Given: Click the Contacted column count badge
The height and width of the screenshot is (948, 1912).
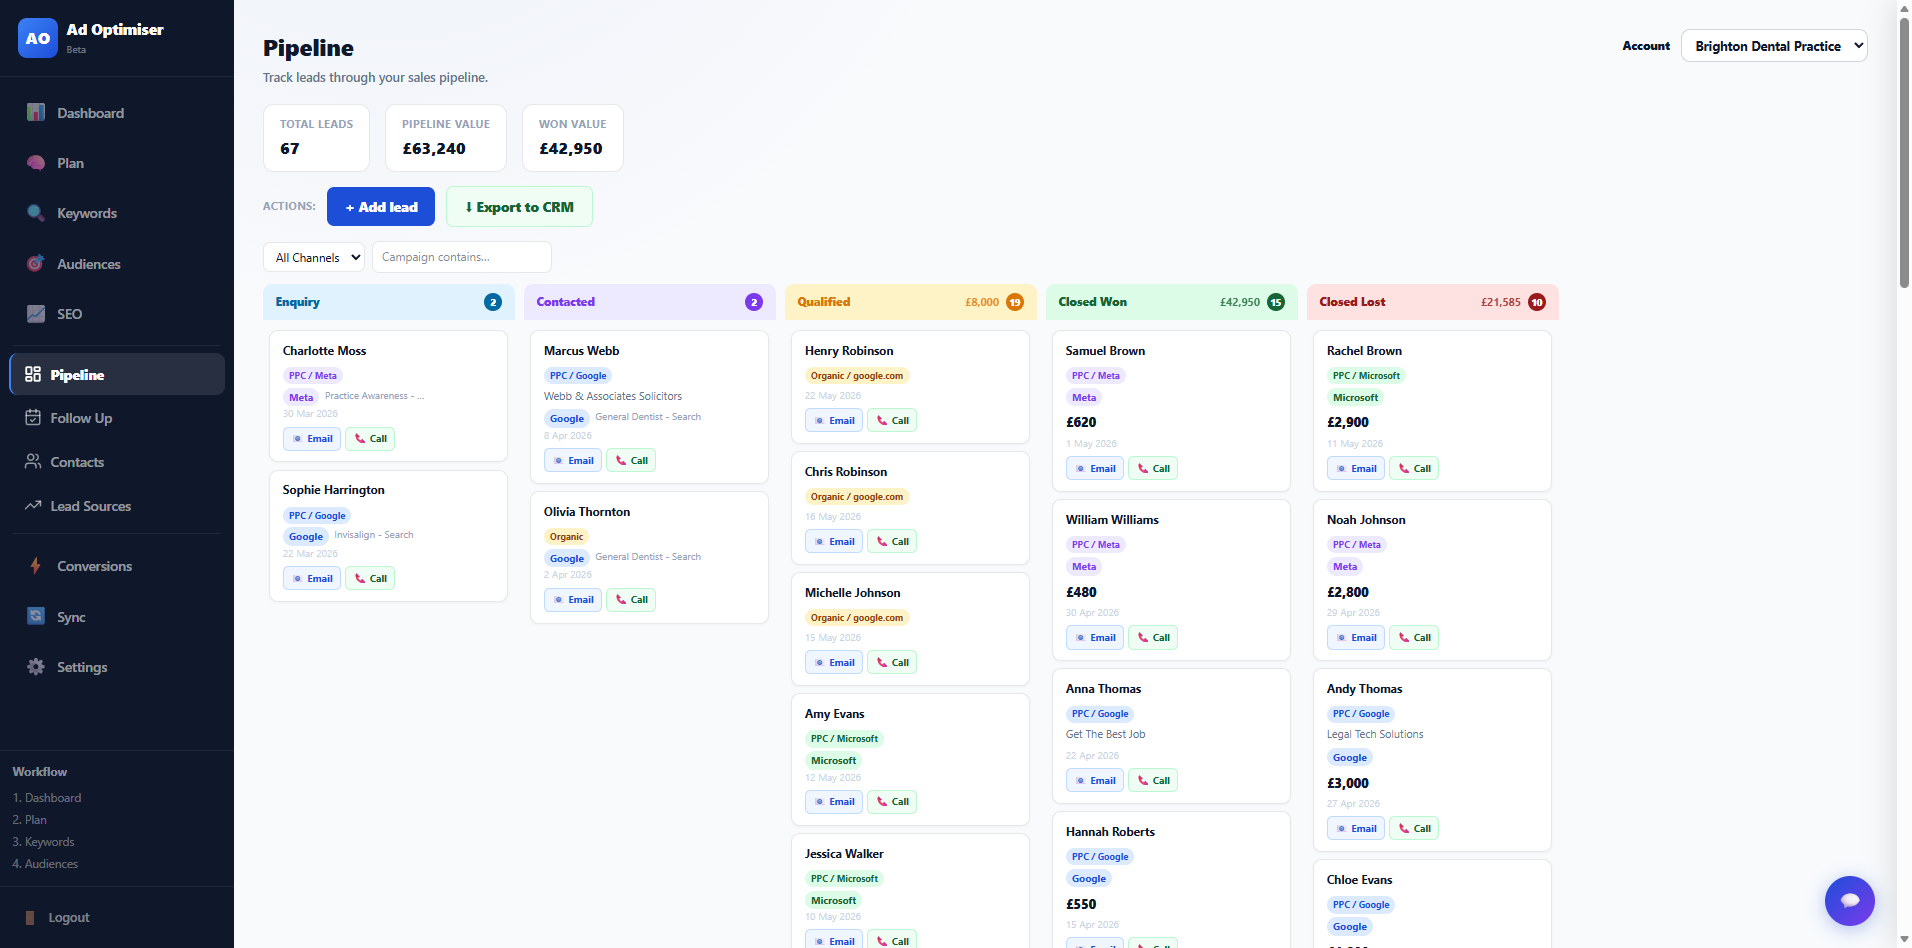Looking at the screenshot, I should tap(754, 302).
